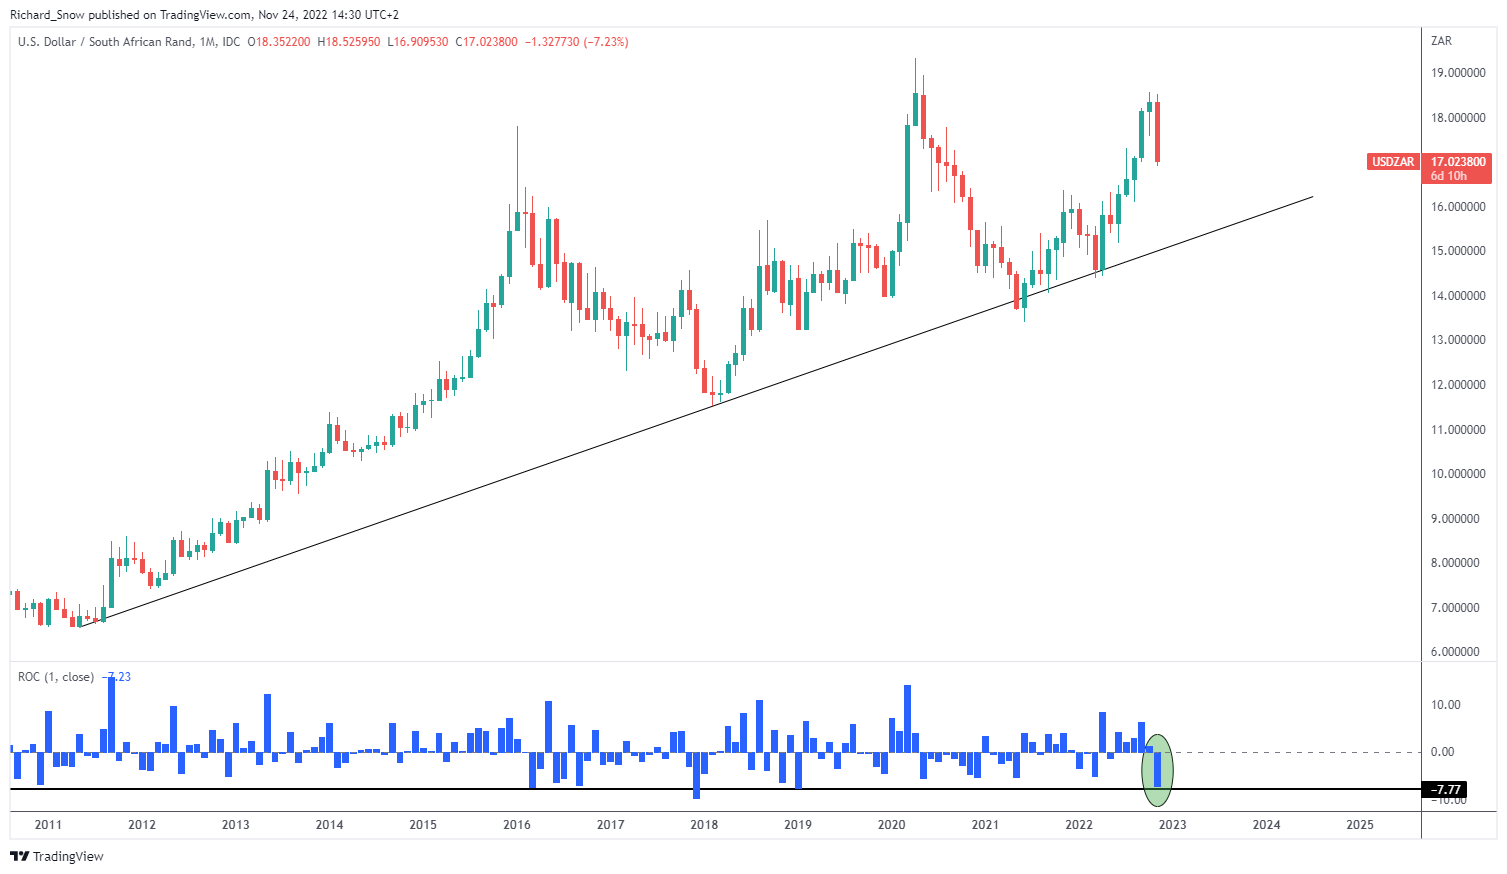Click the ZAR currency label on price axis
This screenshot has height=874, width=1507.
pyautogui.click(x=1441, y=41)
